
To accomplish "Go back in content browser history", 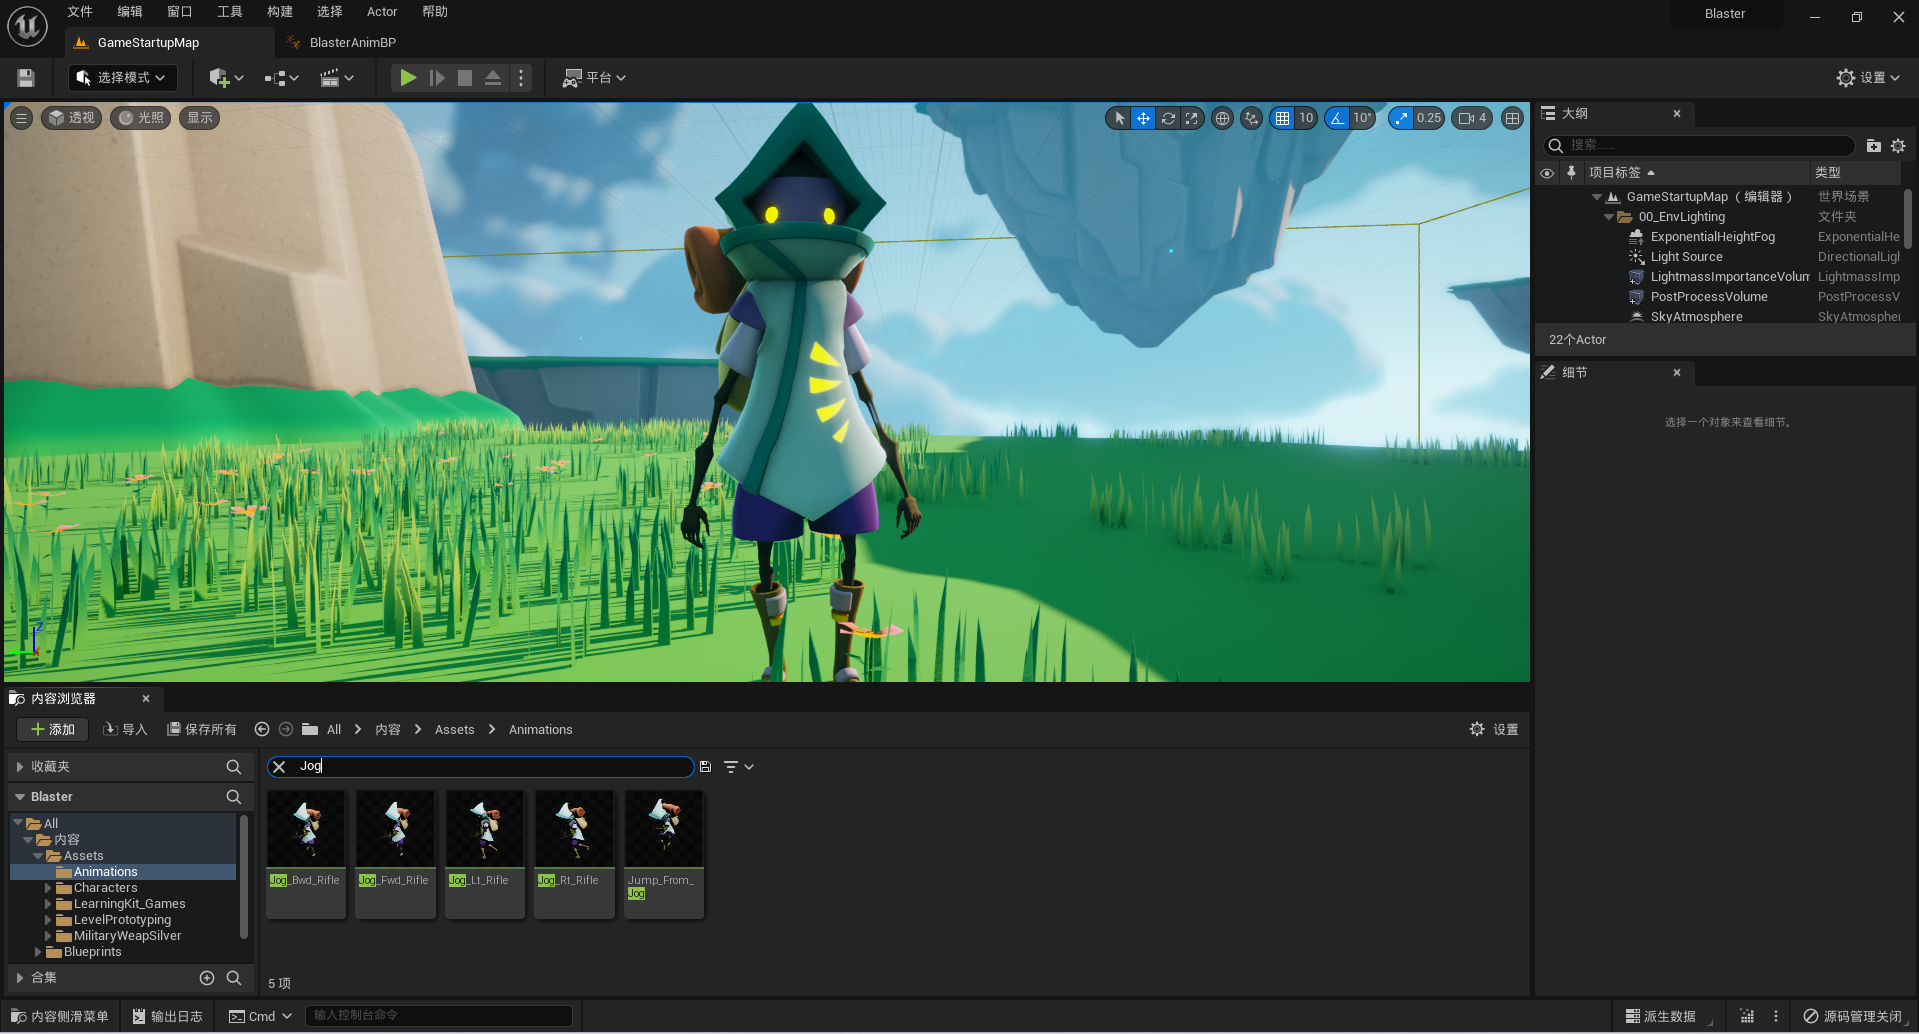I will [262, 730].
